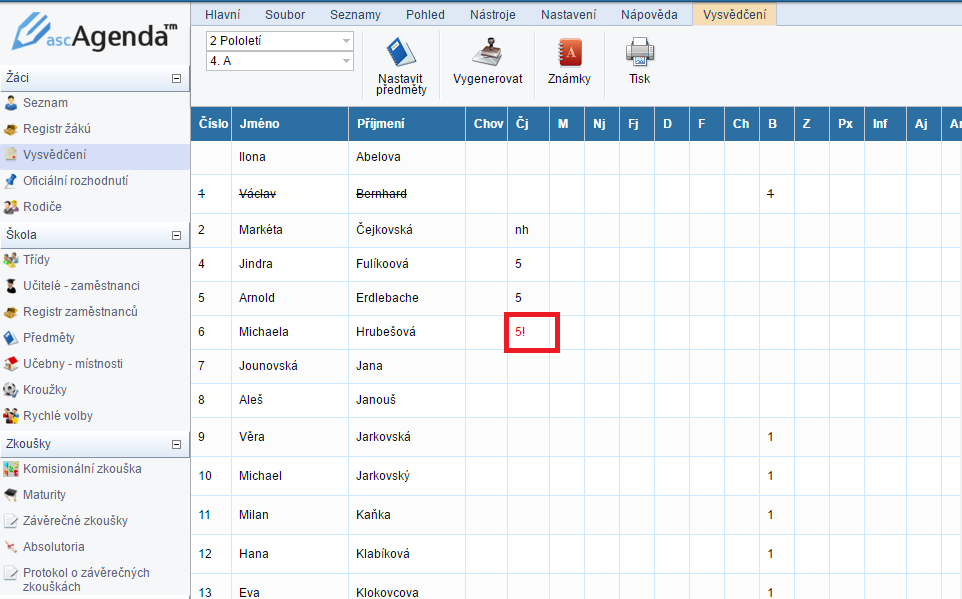The height and width of the screenshot is (599, 962).
Task: Click Absolutoria icon
Action: pos(10,547)
